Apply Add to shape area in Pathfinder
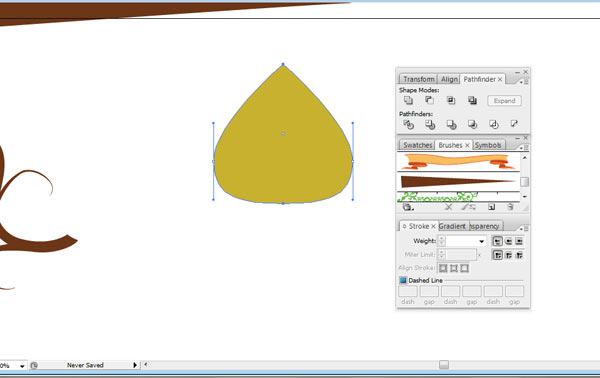Viewport: 600px width, 378px height. pos(408,100)
